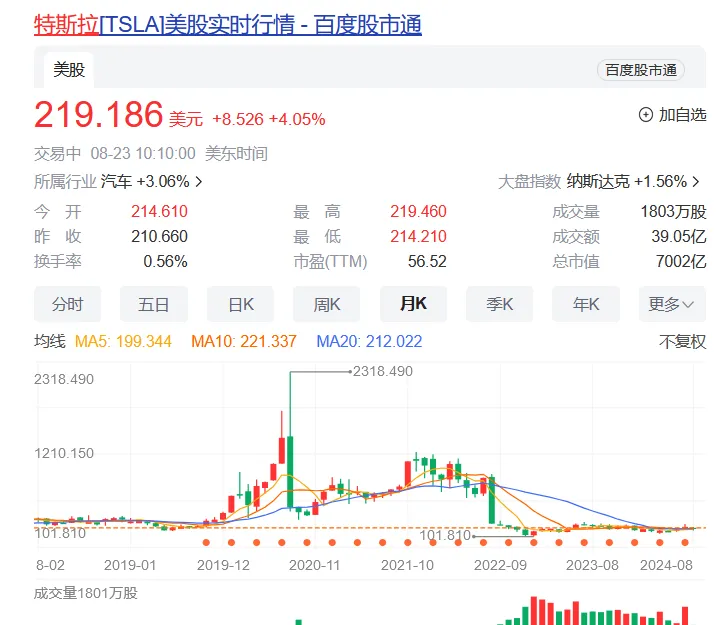Click the 2021-10 date axis label
The image size is (716, 625).
407,565
